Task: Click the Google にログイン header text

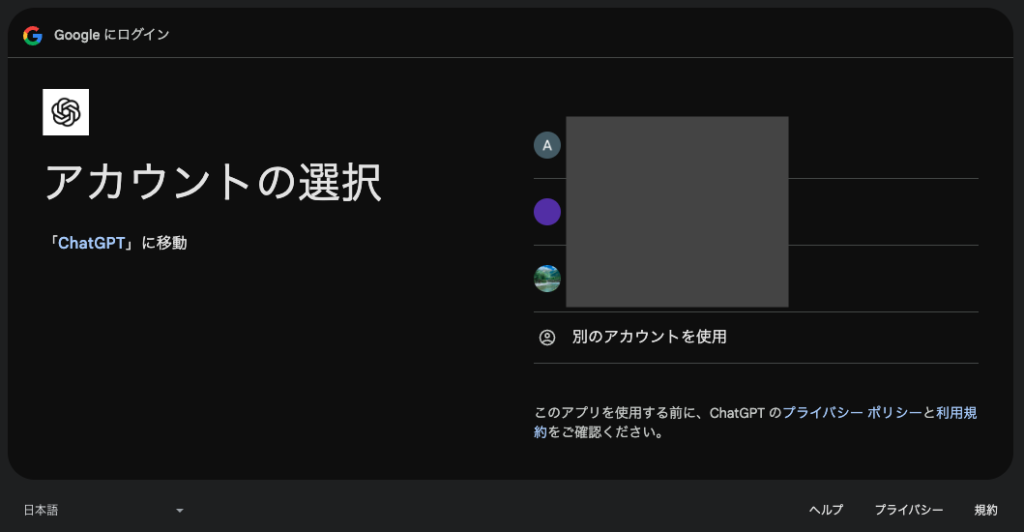Action: (x=112, y=35)
